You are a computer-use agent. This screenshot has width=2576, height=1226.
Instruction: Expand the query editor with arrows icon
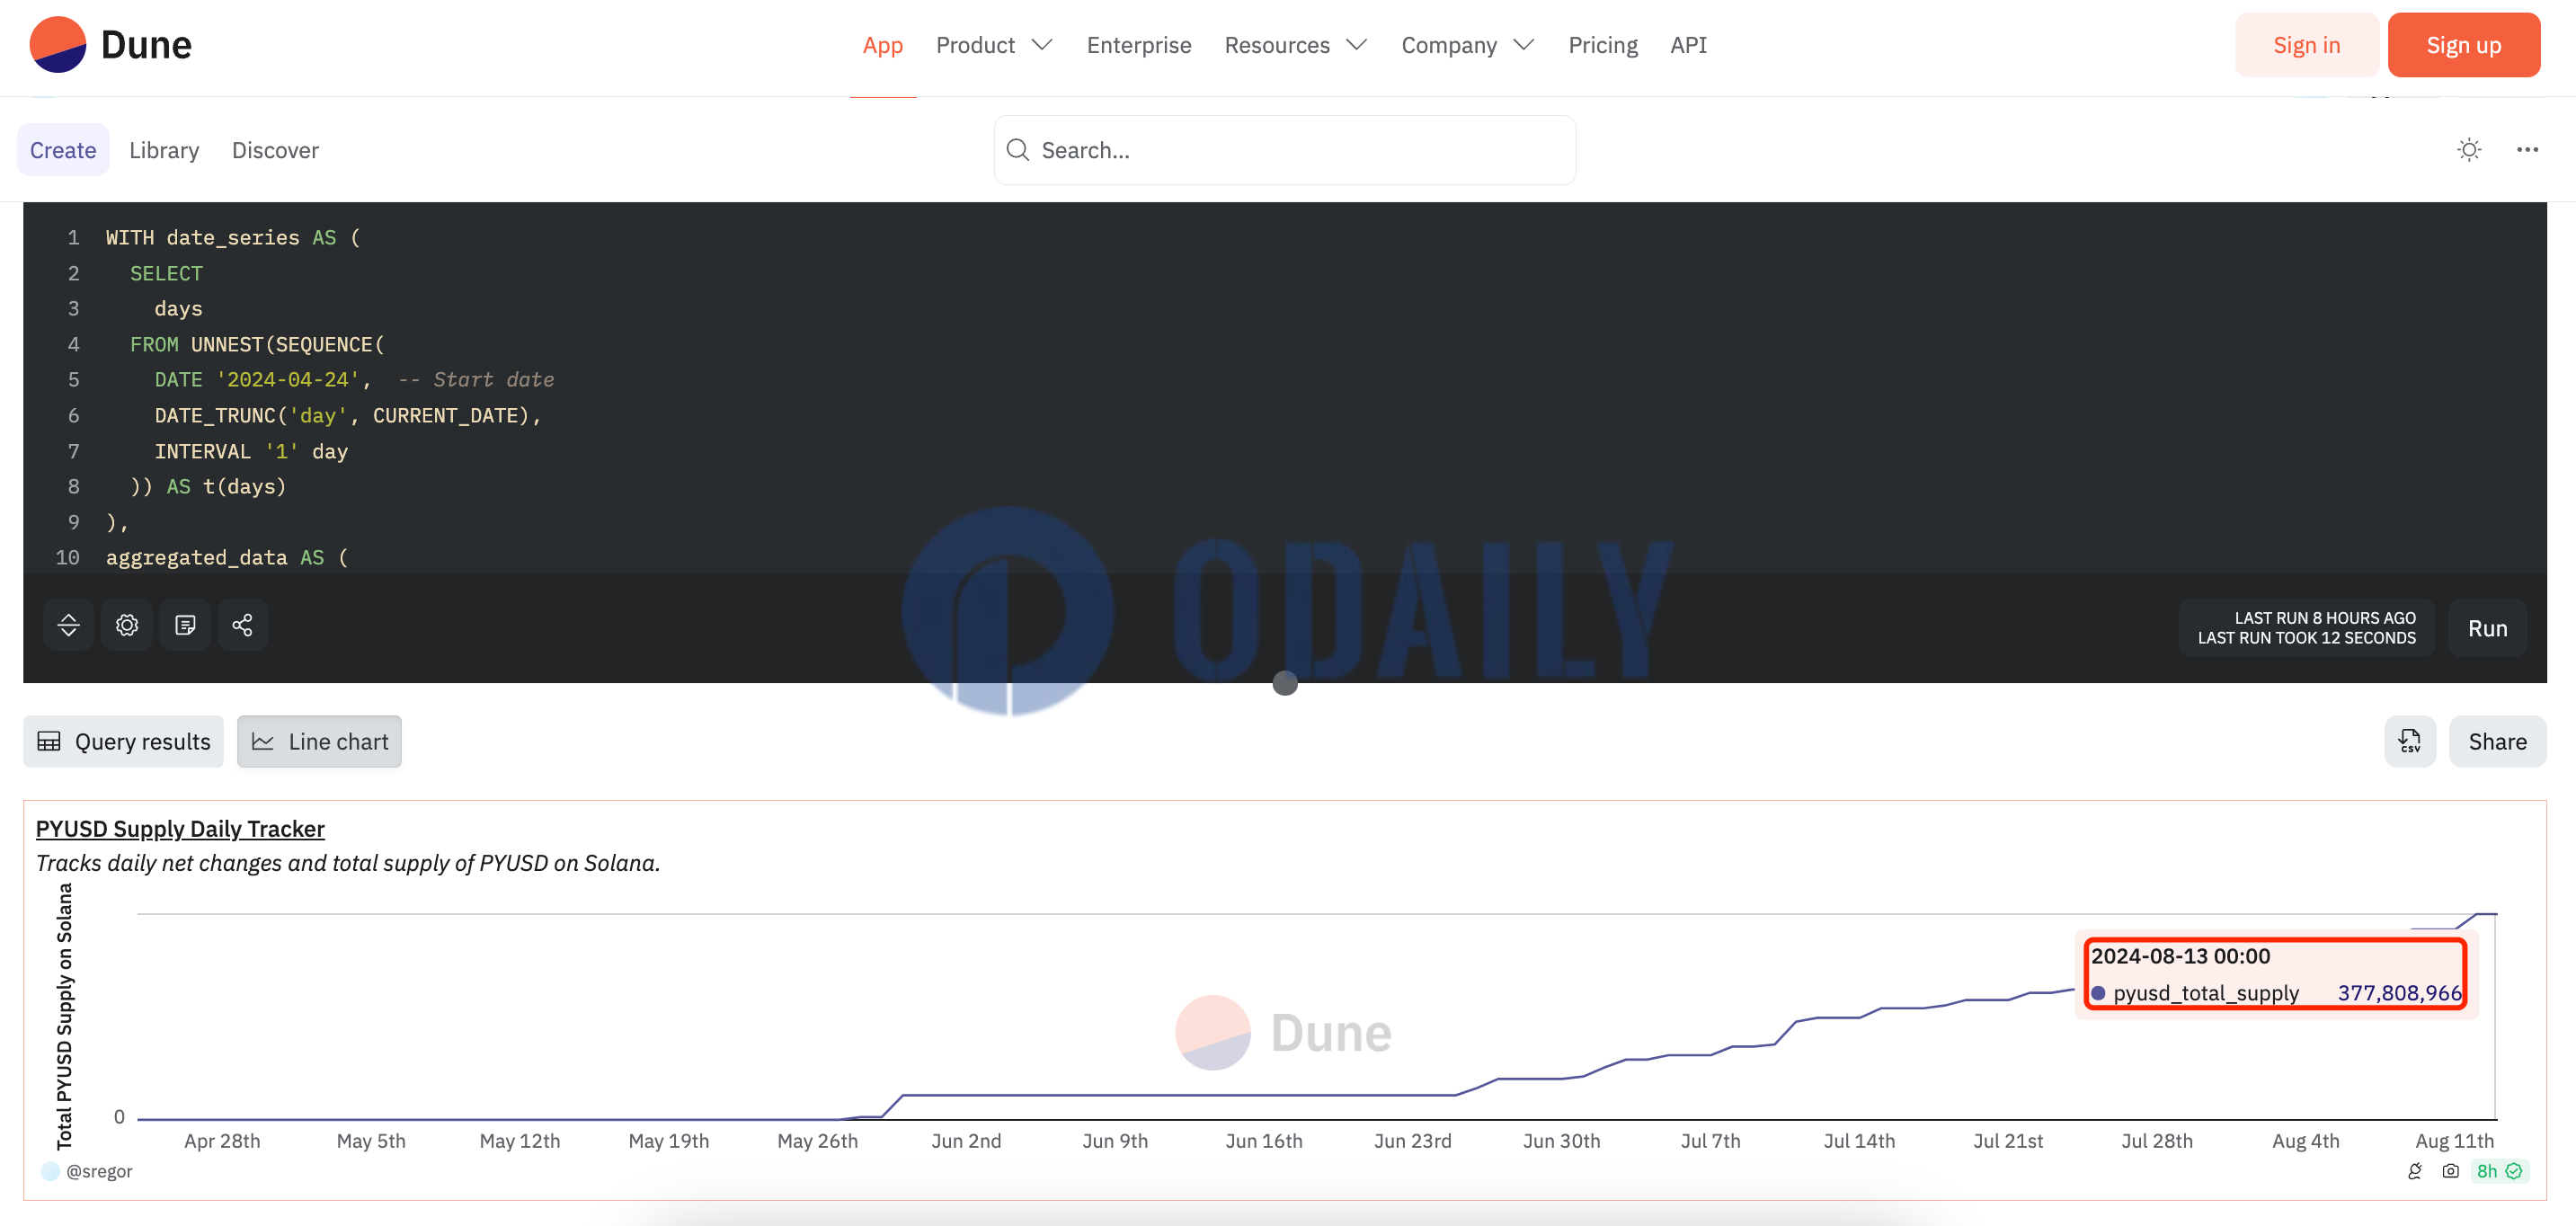68,625
